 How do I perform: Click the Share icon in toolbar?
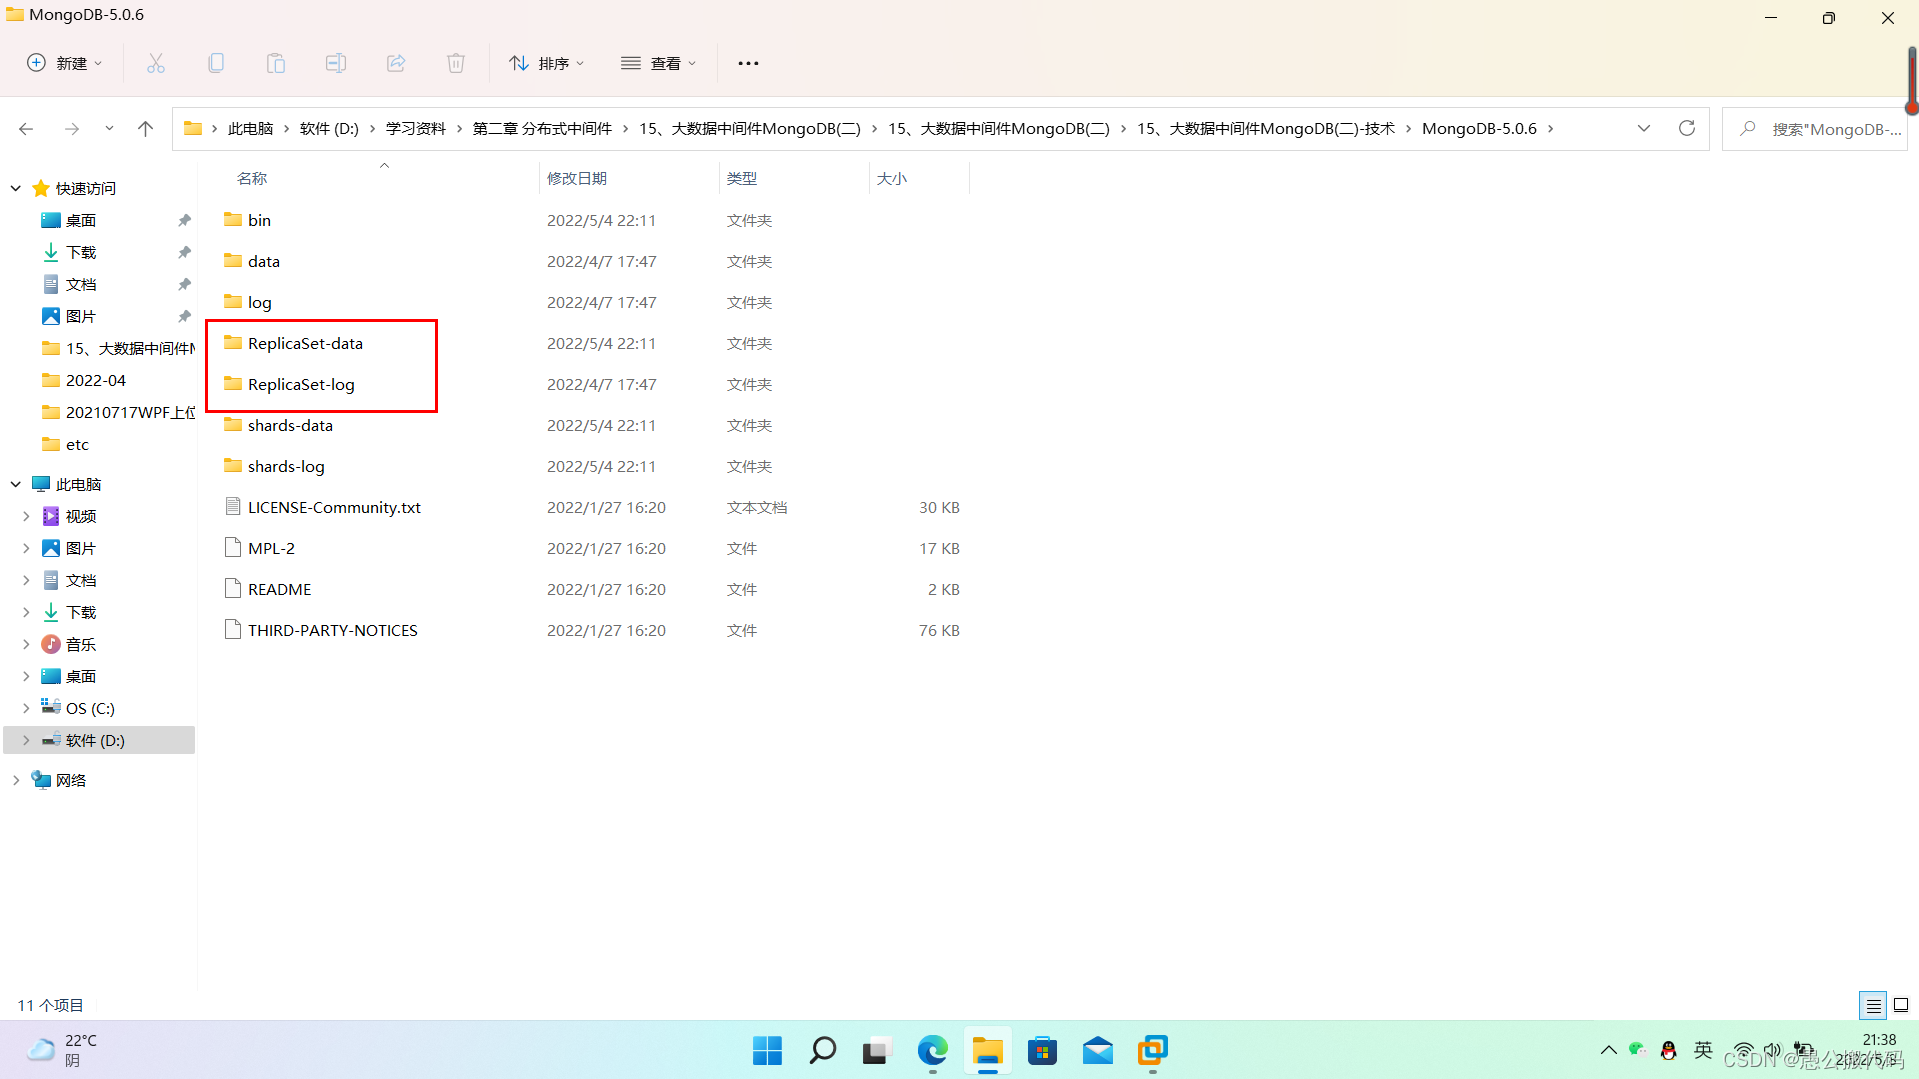tap(396, 63)
